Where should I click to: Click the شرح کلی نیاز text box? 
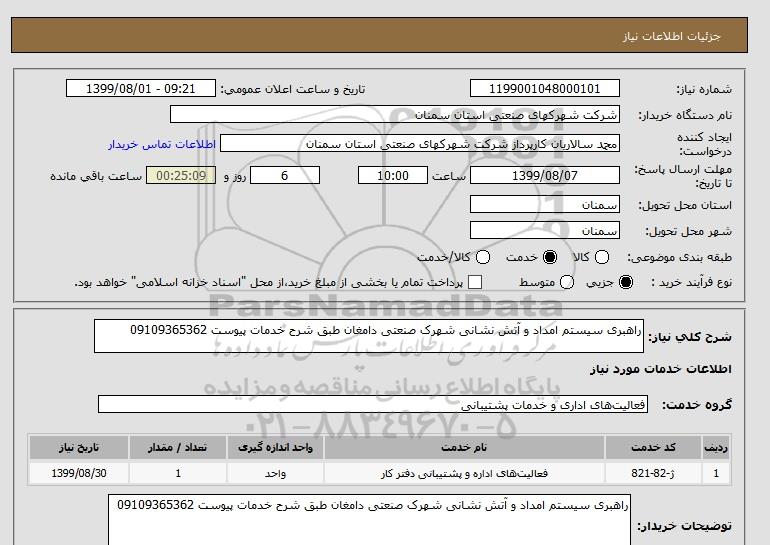(369, 336)
